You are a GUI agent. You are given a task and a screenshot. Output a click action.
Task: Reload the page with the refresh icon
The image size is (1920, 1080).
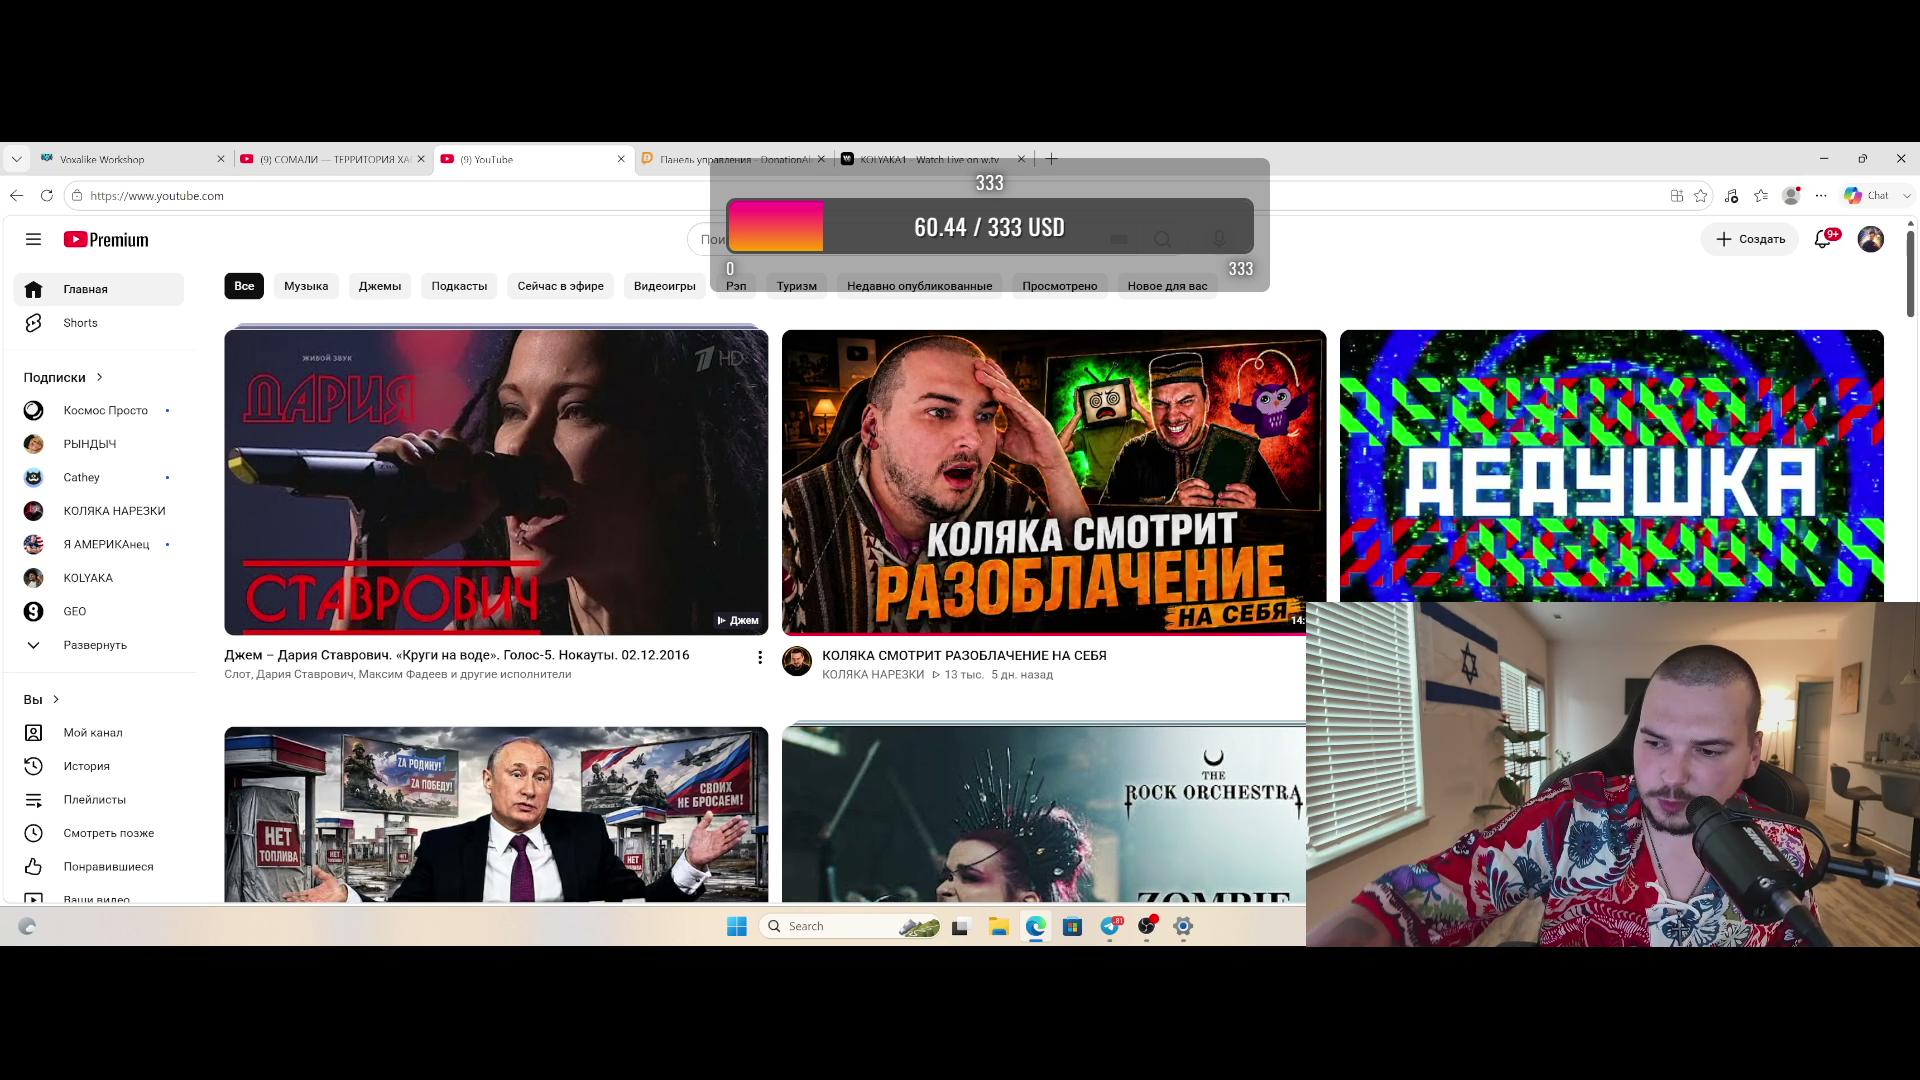(46, 196)
